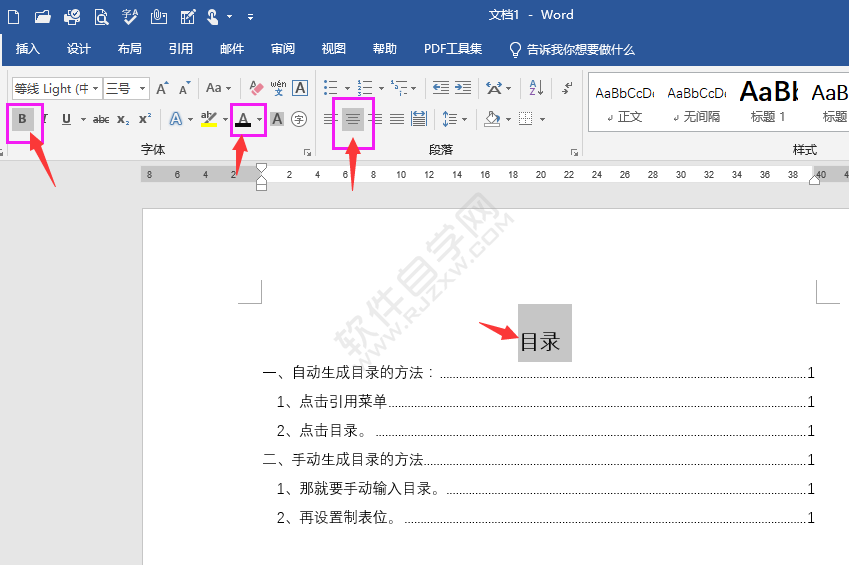Open the 视图 tab
The image size is (849, 565).
click(x=334, y=49)
